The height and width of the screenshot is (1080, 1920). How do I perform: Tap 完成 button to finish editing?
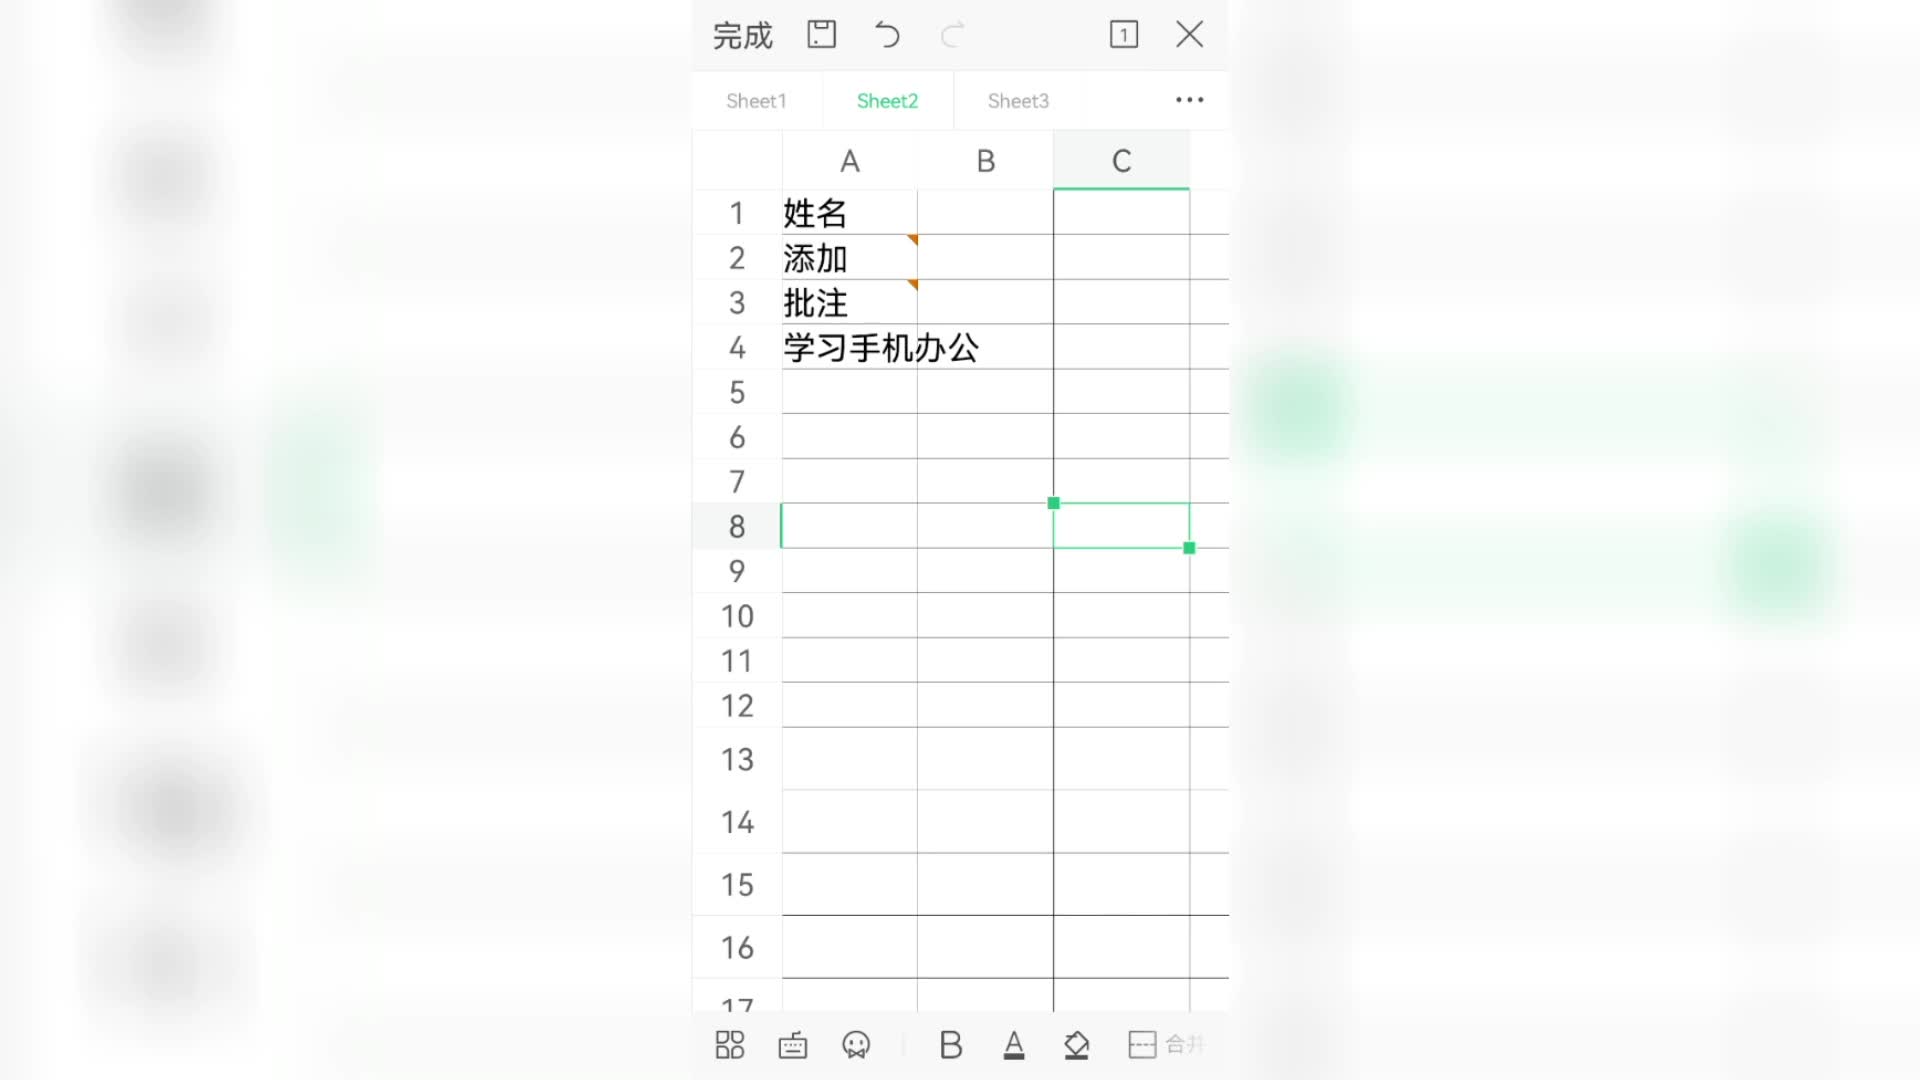click(740, 36)
